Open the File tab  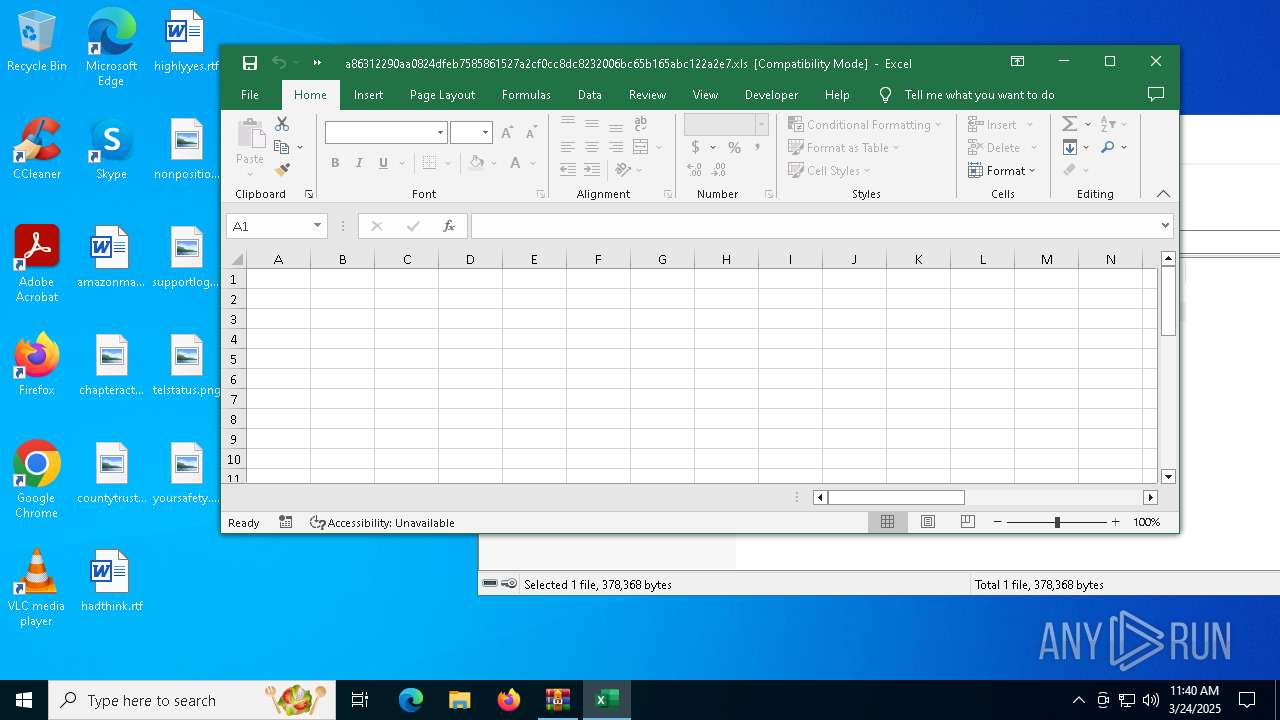click(250, 95)
